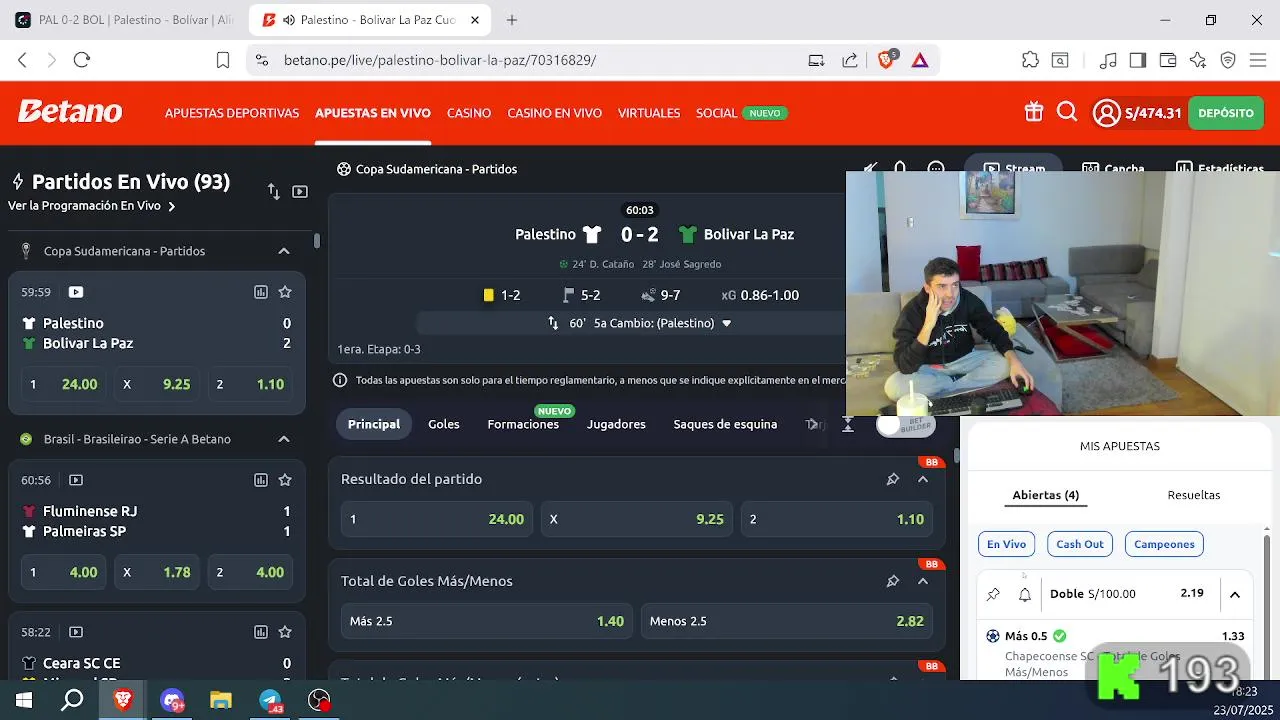
Task: Open CASINO EN VIVO in the top menu
Action: click(554, 113)
